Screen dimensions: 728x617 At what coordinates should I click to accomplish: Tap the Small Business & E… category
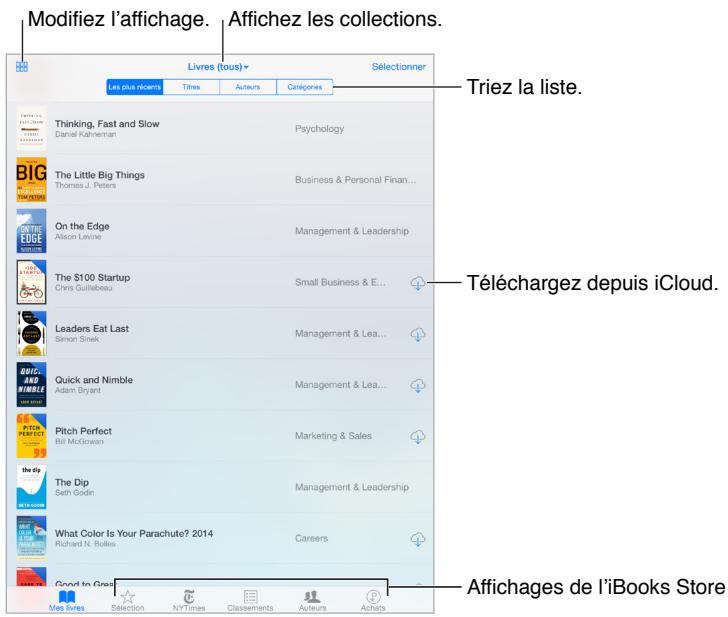pos(340,282)
